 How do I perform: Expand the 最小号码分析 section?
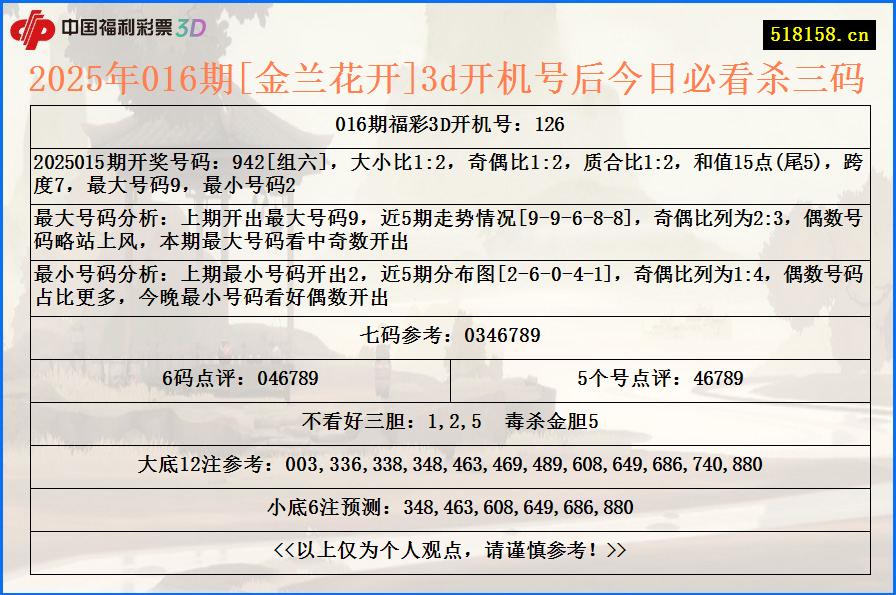click(x=448, y=283)
